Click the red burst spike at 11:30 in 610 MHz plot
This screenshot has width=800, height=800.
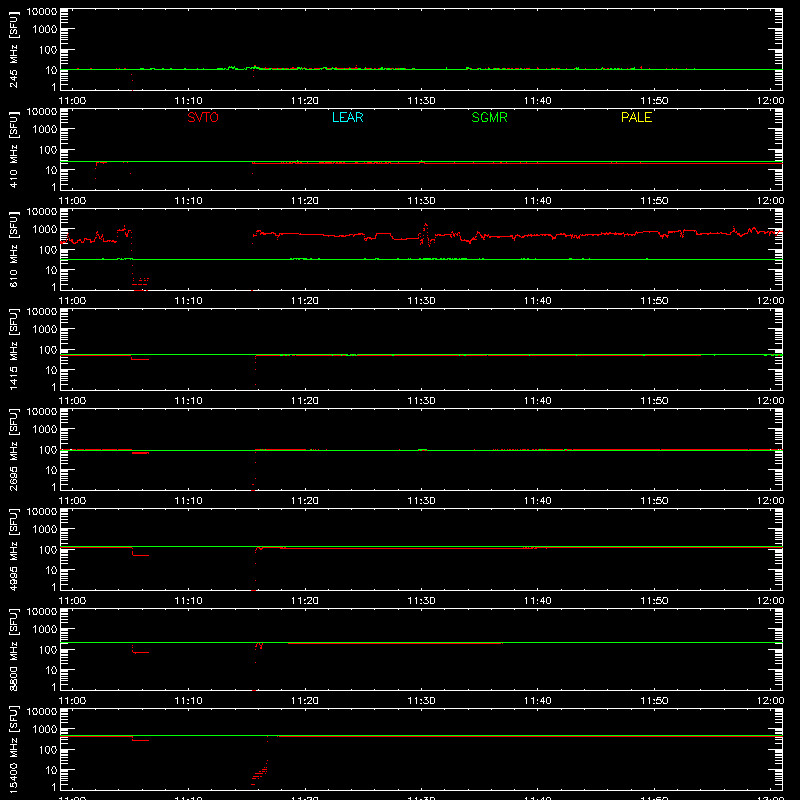click(x=426, y=235)
